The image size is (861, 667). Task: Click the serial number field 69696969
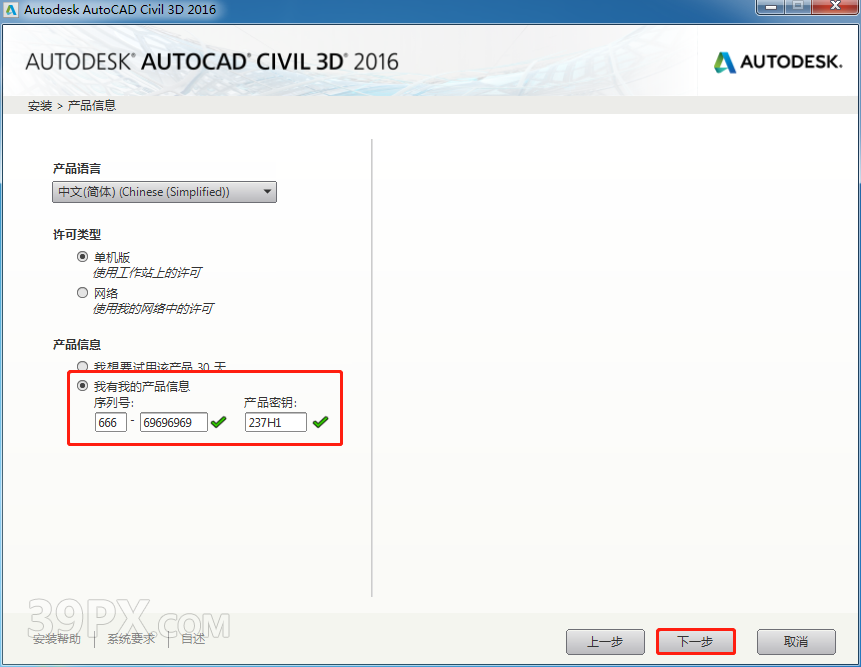174,422
